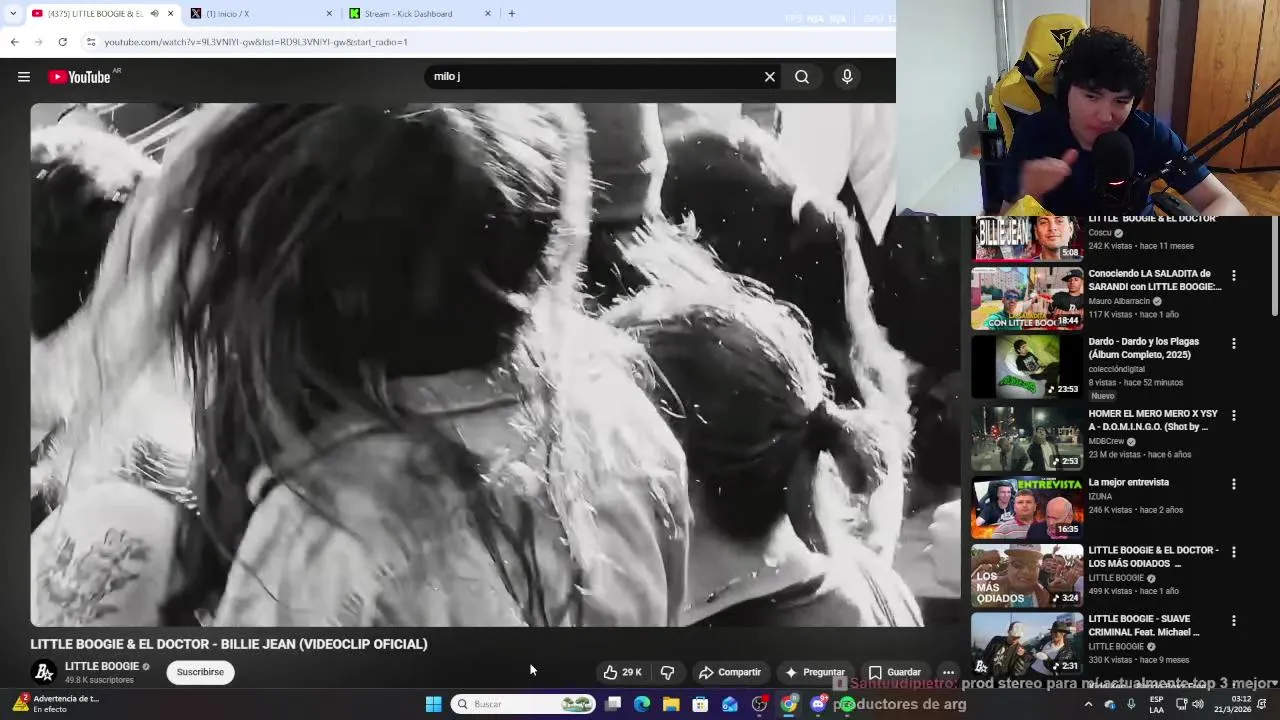1280x720 pixels.
Task: Open the weather 'Advertencia de t...' widget
Action: pyautogui.click(x=55, y=704)
